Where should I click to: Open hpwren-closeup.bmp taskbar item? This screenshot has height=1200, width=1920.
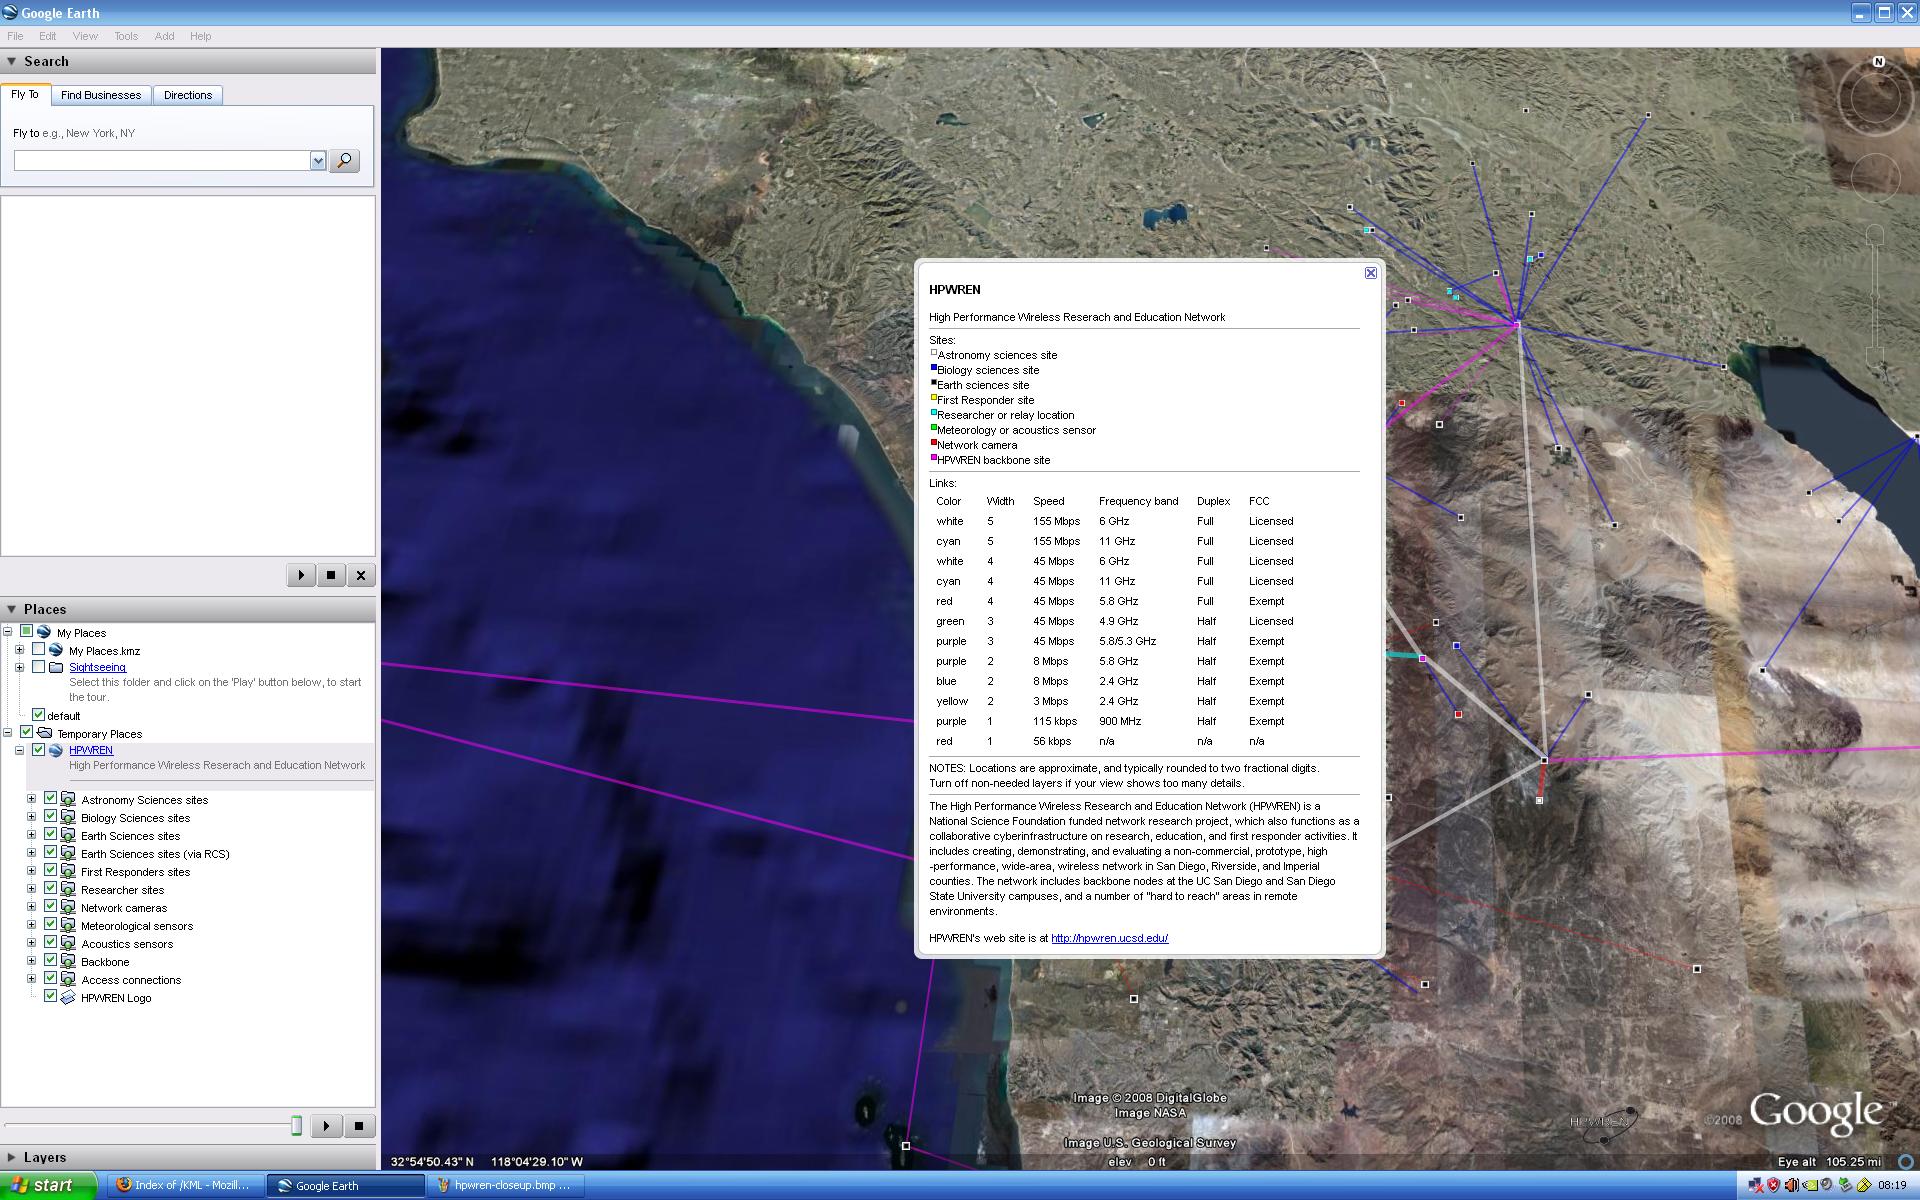(505, 1185)
